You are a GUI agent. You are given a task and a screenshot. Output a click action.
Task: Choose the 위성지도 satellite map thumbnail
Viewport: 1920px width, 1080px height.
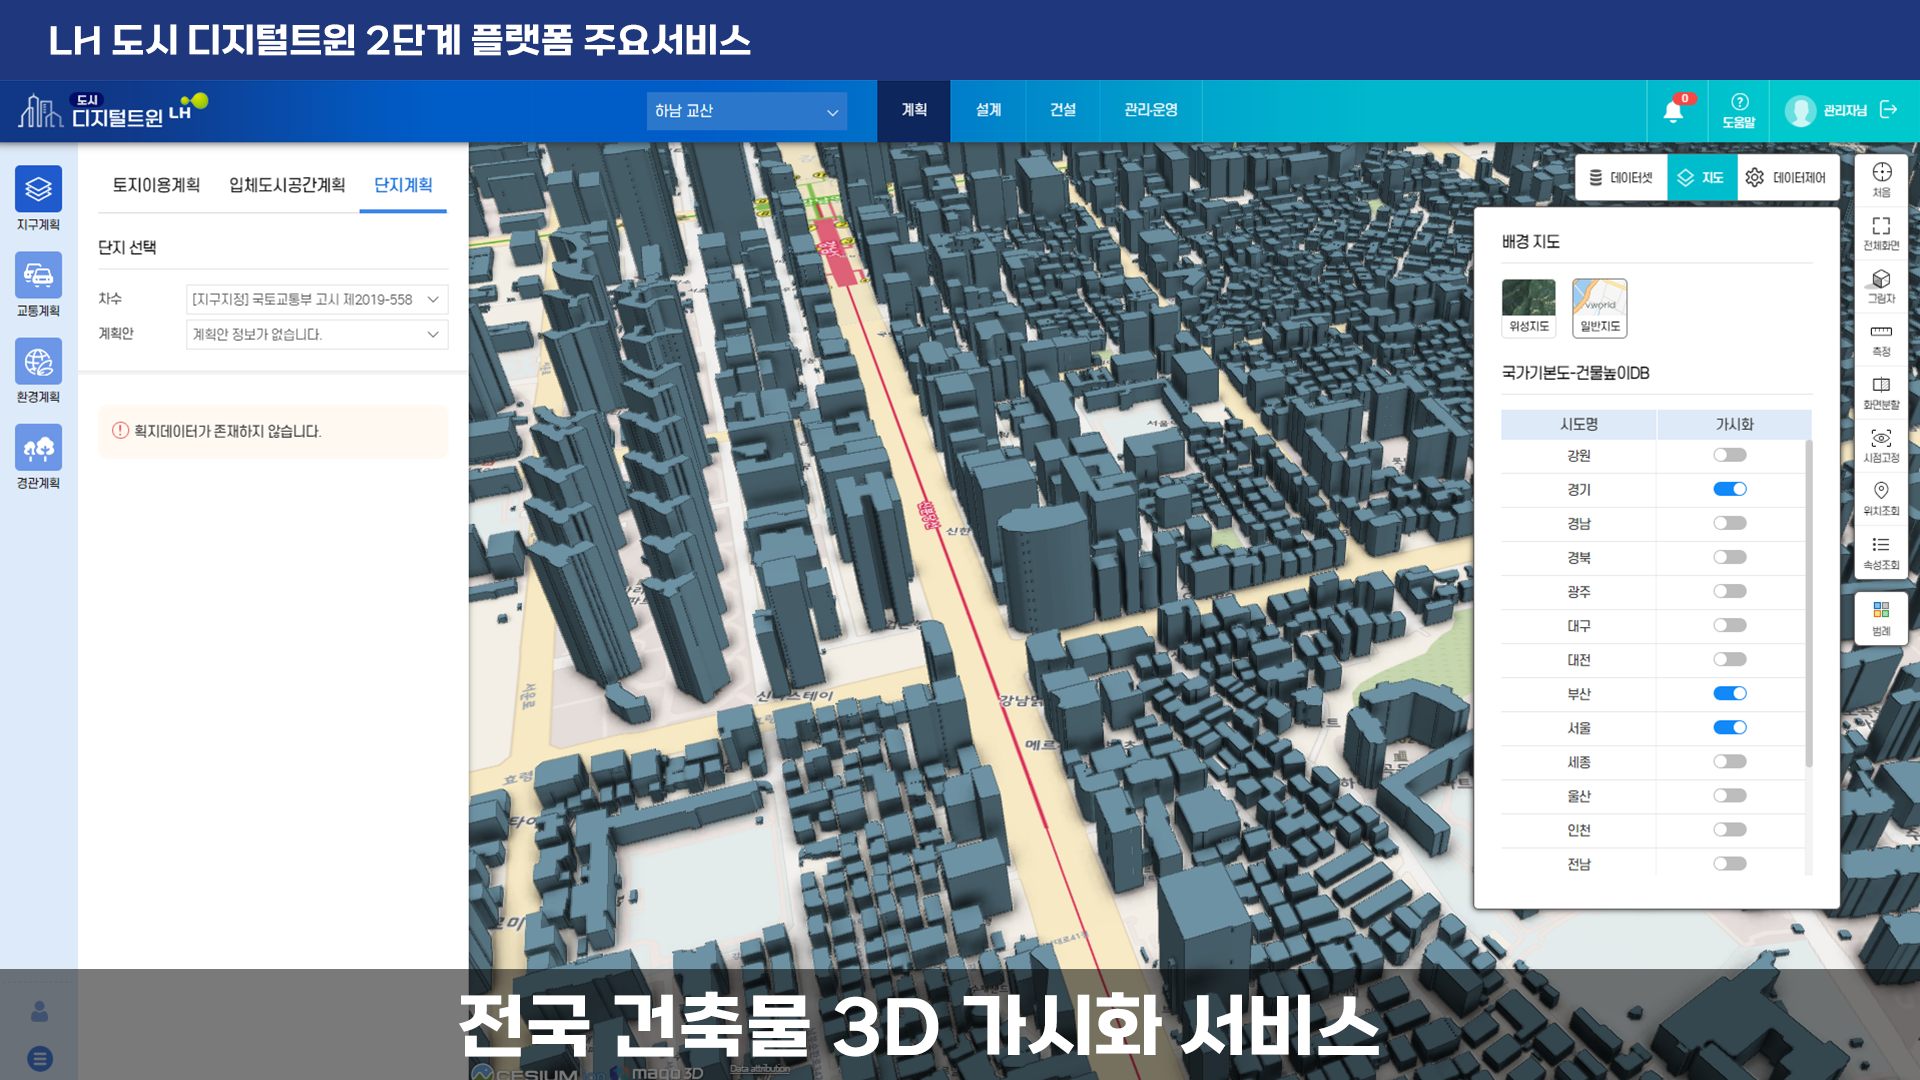click(x=1528, y=307)
